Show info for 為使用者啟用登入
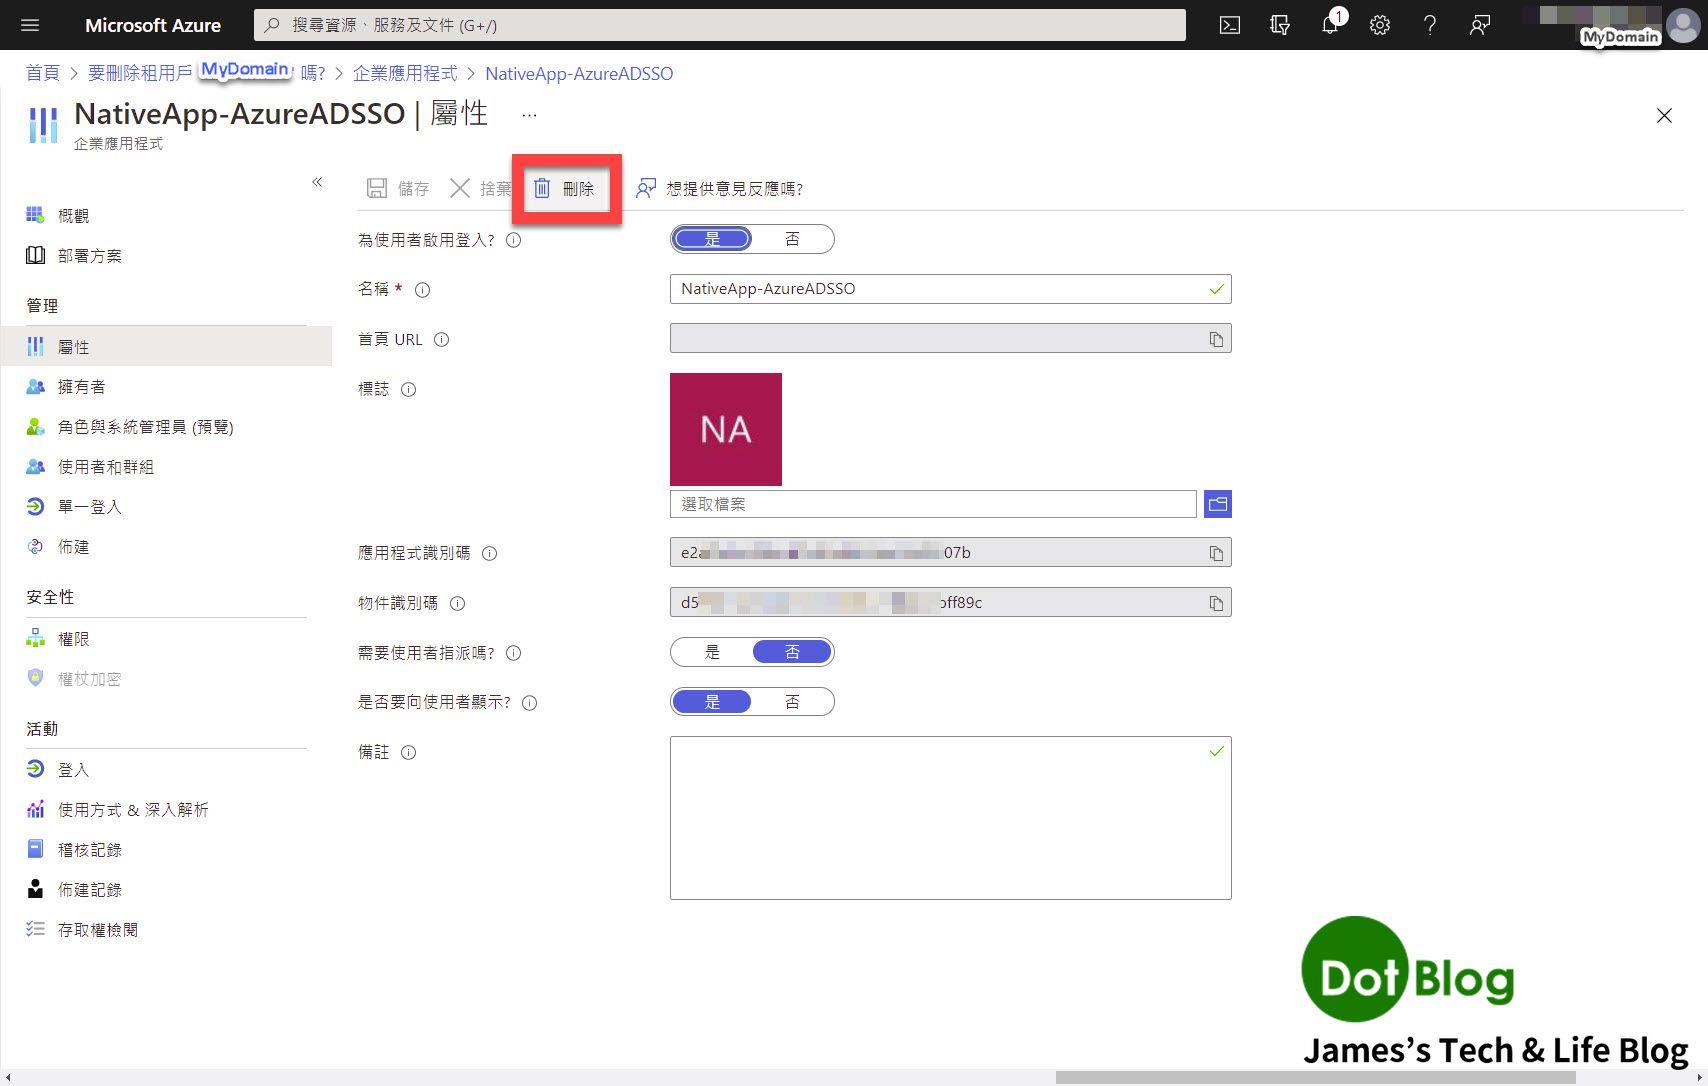Image resolution: width=1708 pixels, height=1086 pixels. pos(513,240)
